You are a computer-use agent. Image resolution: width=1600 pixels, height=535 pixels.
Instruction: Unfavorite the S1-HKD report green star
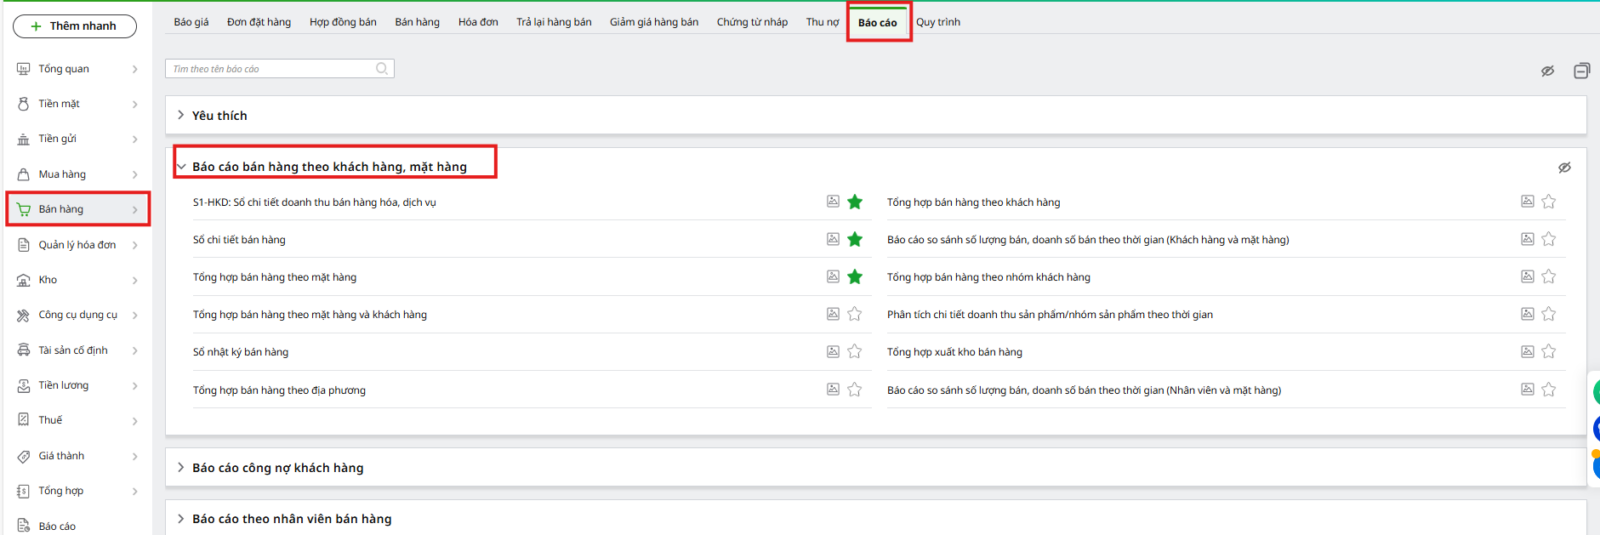[855, 202]
